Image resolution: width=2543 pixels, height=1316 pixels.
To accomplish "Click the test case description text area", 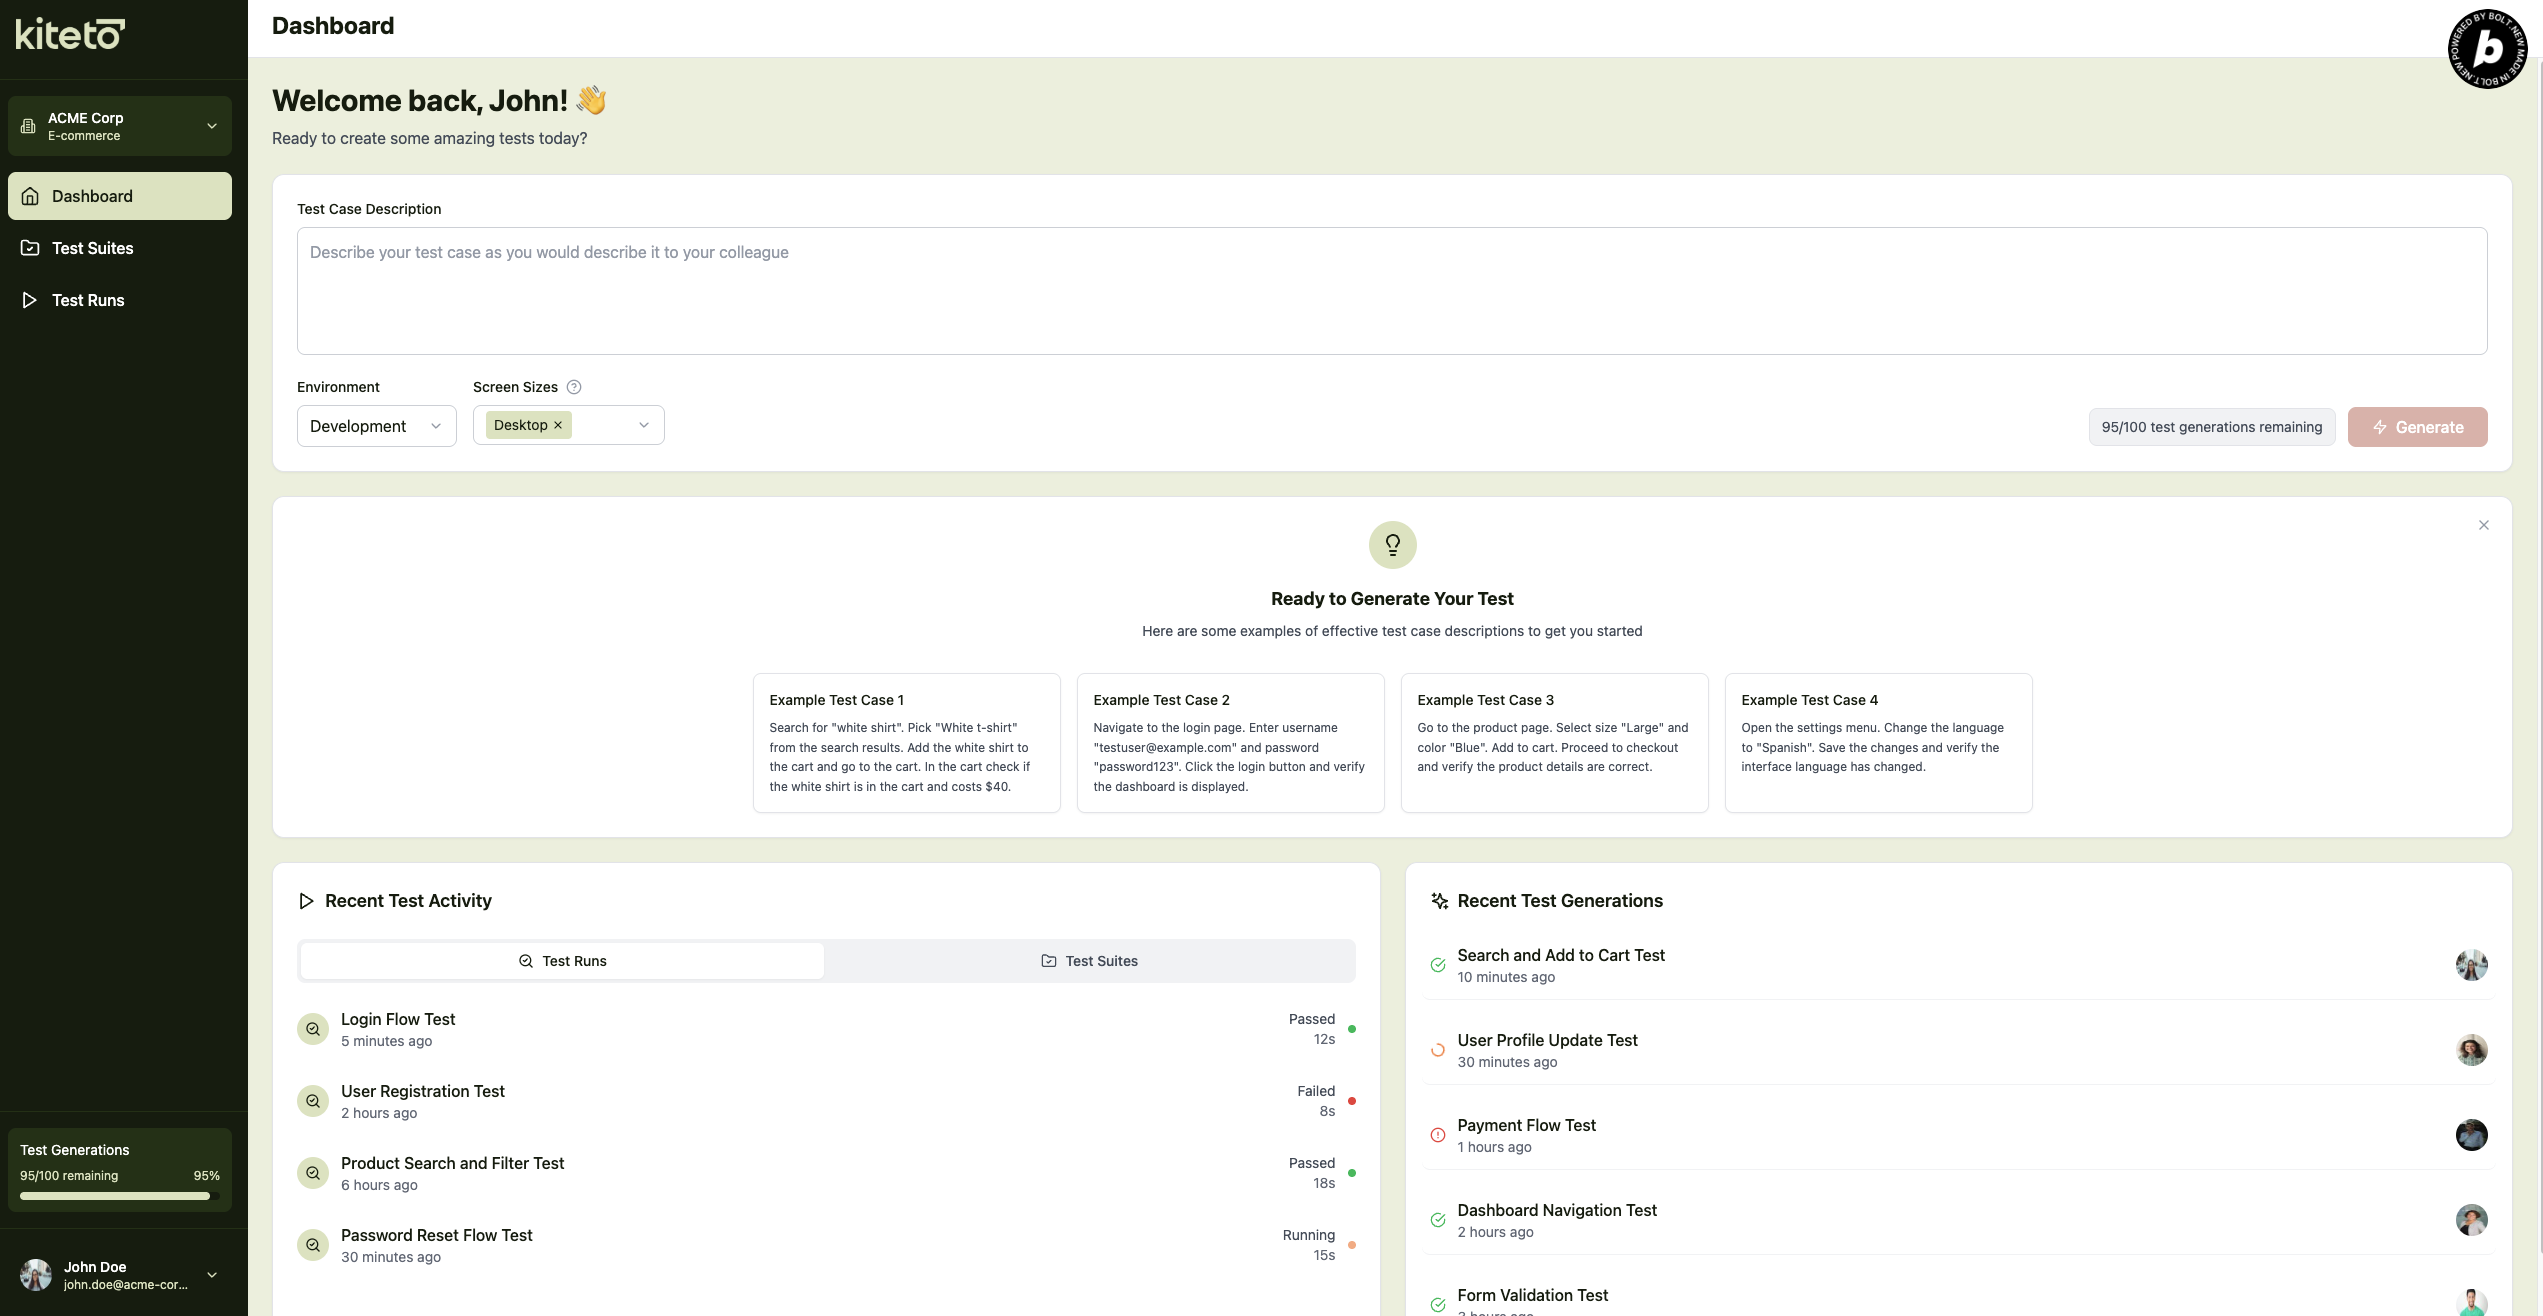I will point(1391,291).
